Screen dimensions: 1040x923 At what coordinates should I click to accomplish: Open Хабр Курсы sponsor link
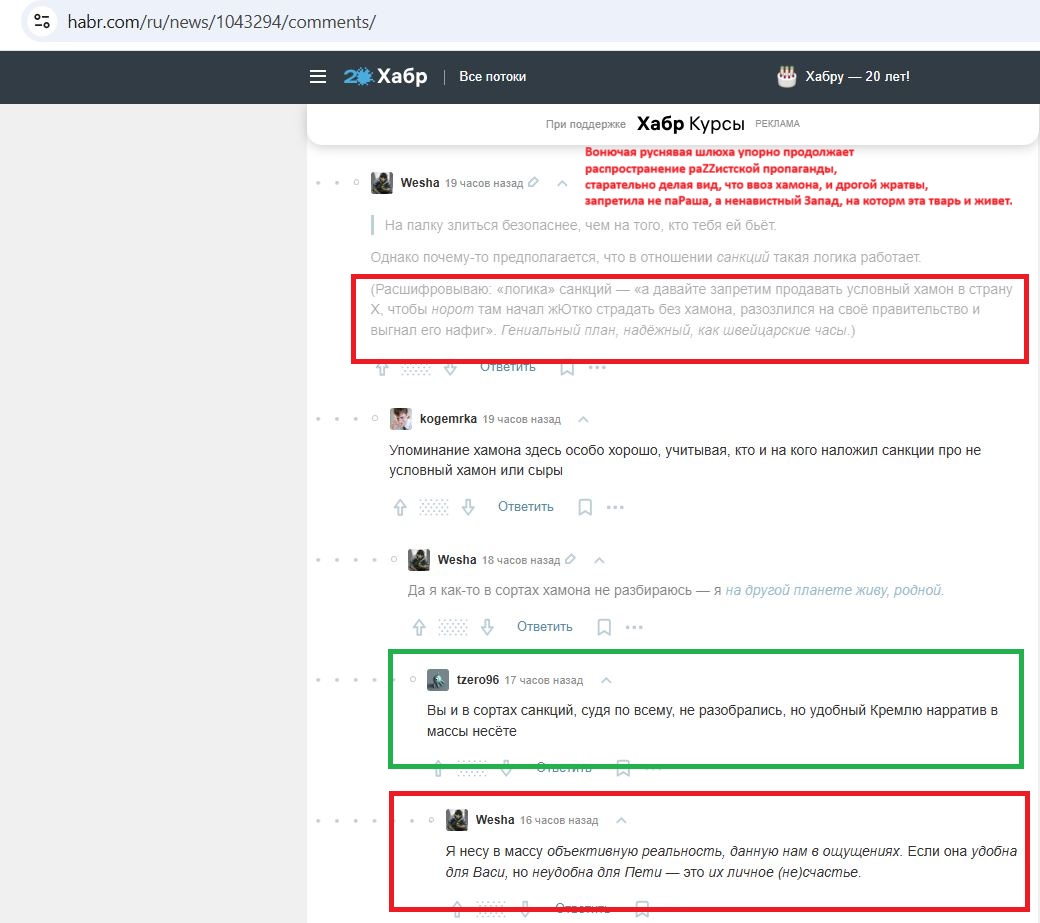coord(690,124)
